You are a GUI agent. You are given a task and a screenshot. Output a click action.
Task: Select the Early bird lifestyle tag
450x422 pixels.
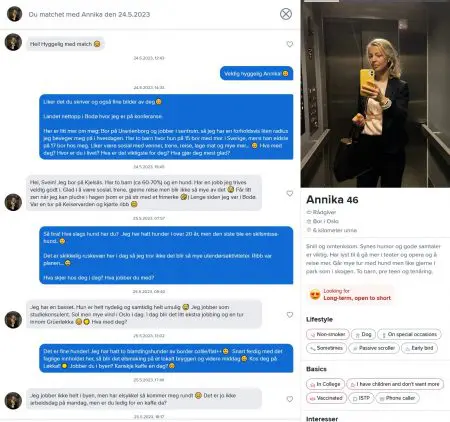(419, 348)
